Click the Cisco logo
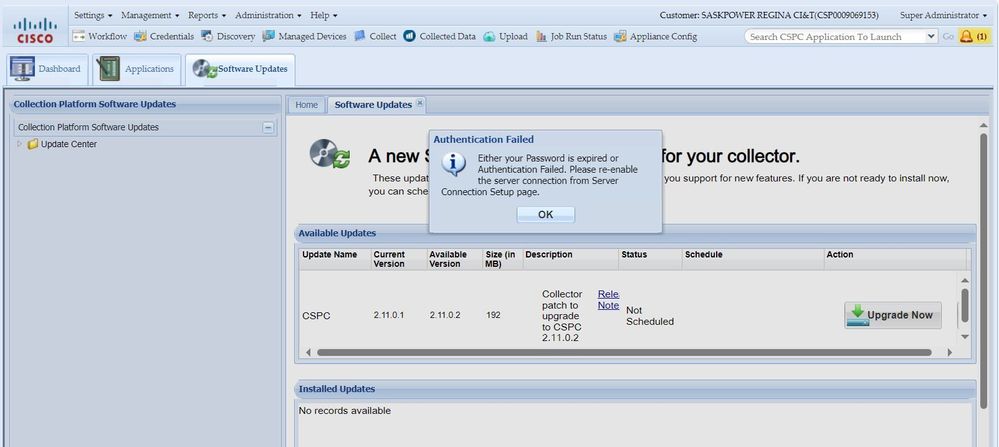The width and height of the screenshot is (999, 447). [x=35, y=30]
